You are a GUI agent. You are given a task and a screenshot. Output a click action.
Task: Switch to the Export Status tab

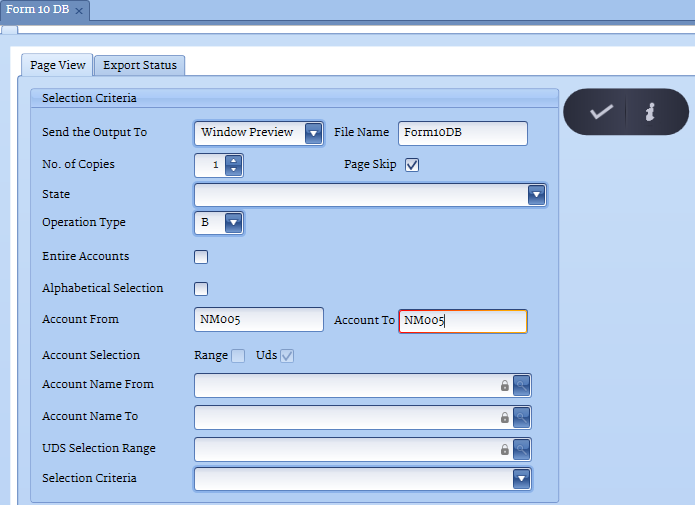140,65
